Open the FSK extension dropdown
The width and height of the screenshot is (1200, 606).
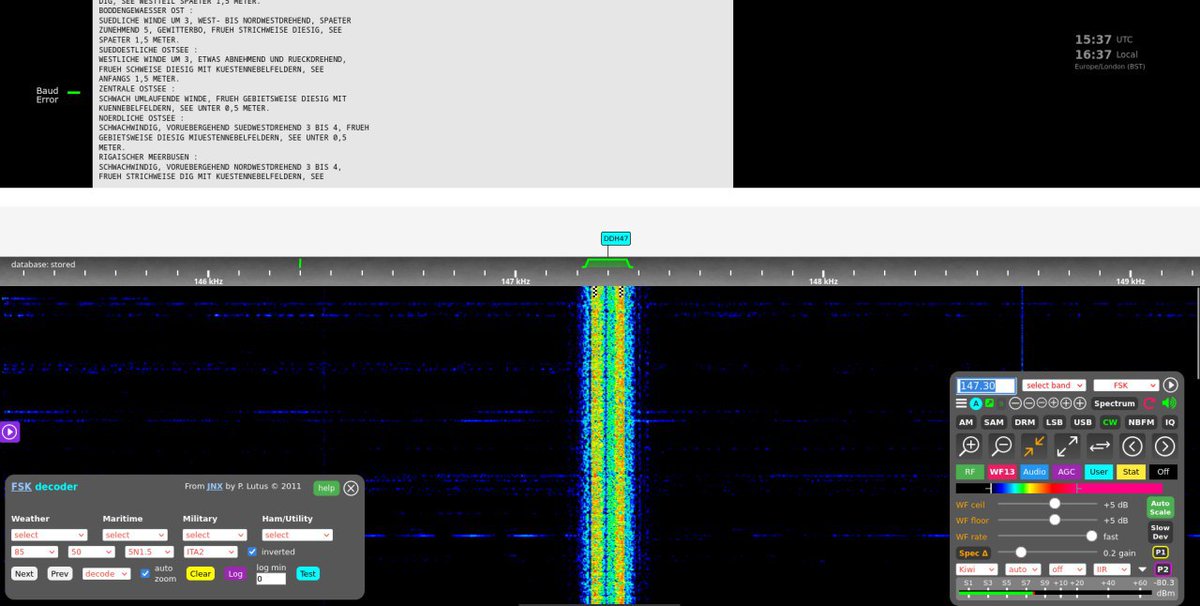[x=1126, y=385]
